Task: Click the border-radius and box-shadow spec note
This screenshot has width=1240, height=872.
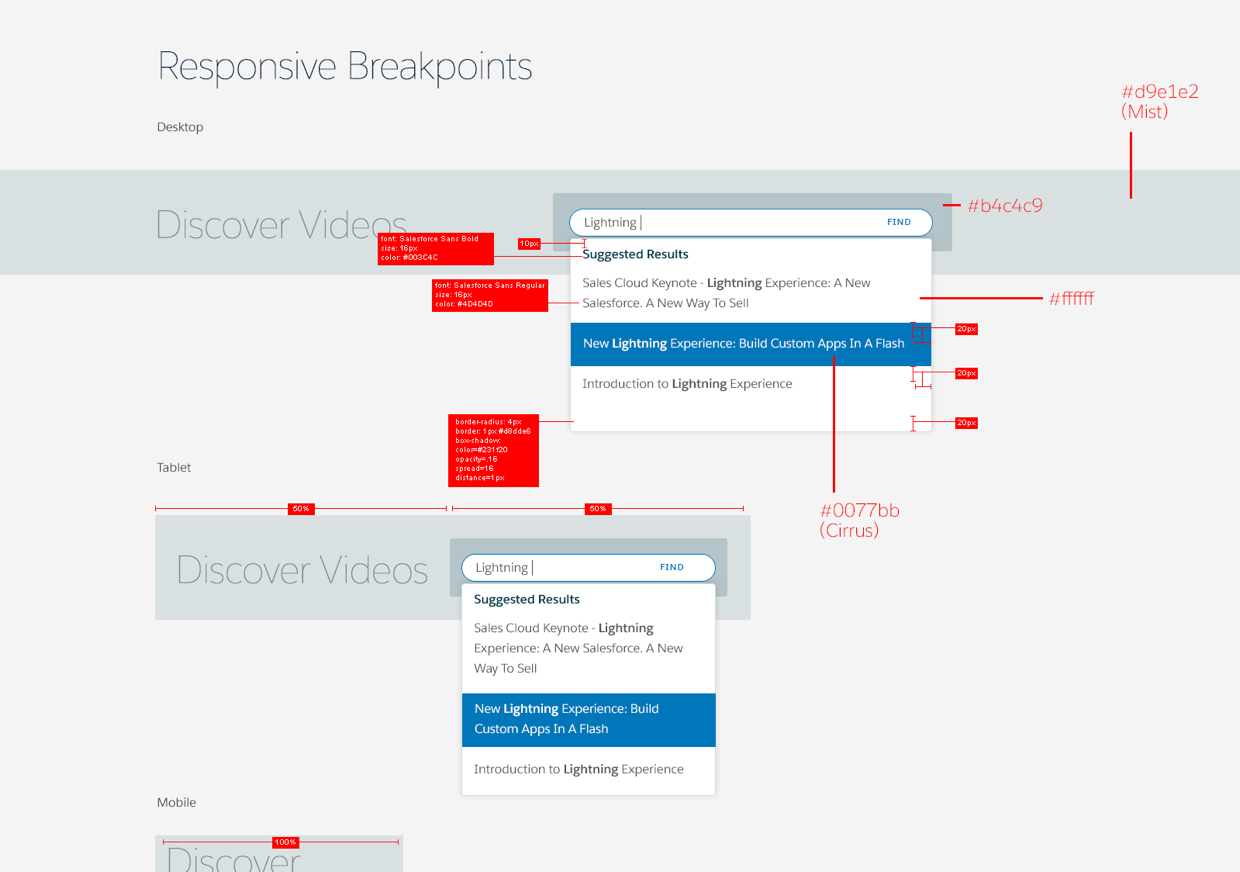Action: [493, 450]
